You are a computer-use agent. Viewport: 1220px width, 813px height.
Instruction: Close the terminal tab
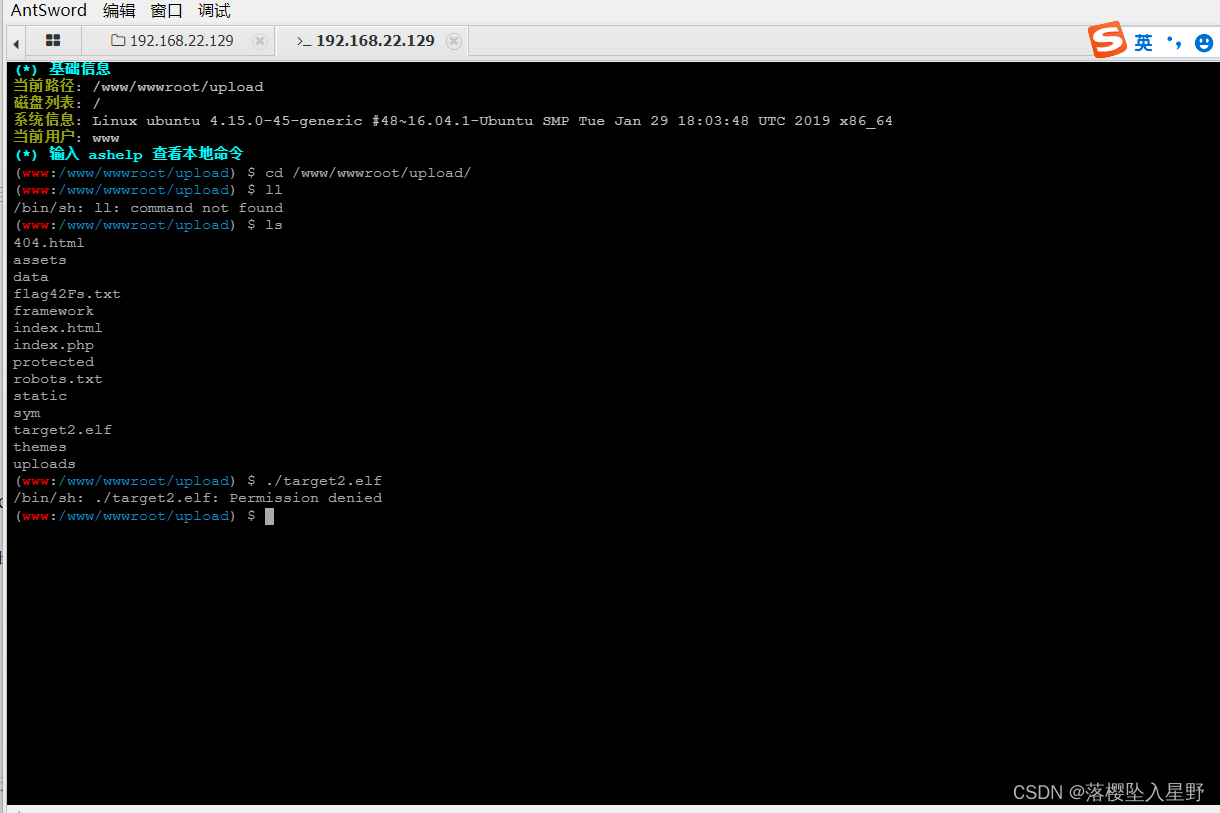(x=454, y=41)
